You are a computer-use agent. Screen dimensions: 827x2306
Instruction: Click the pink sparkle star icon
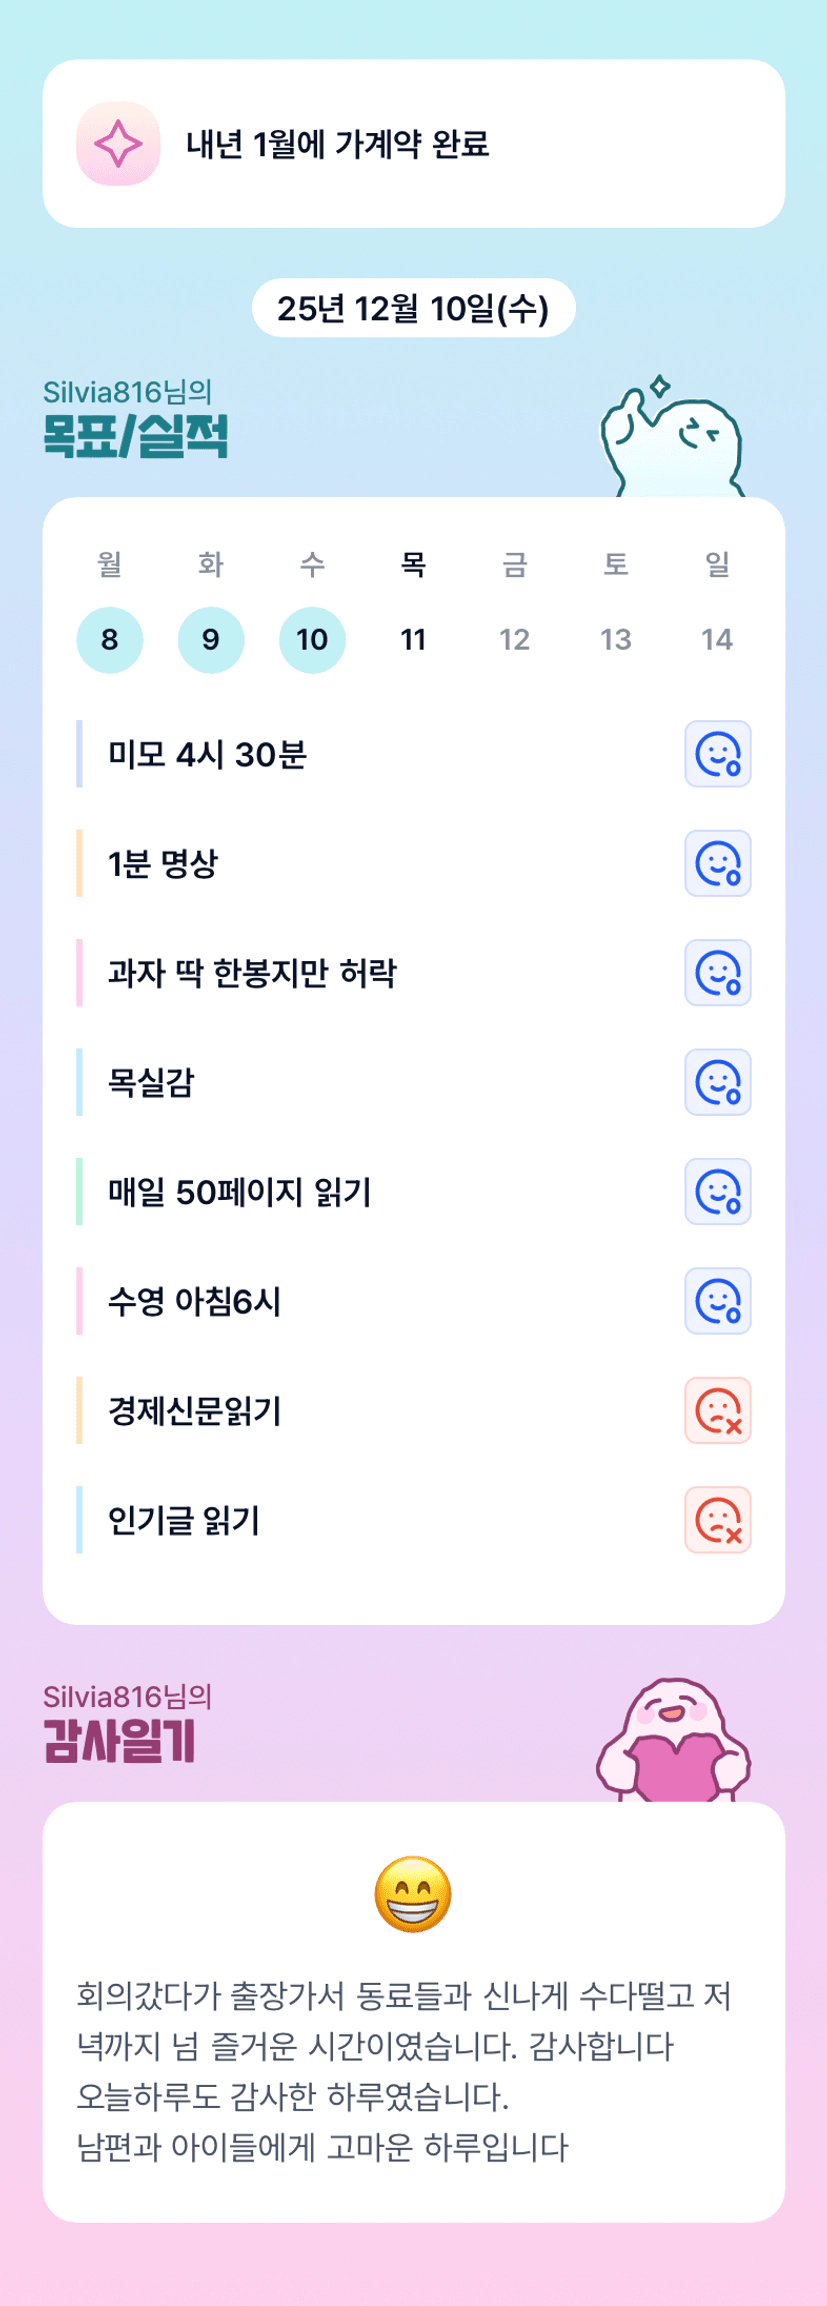118,144
